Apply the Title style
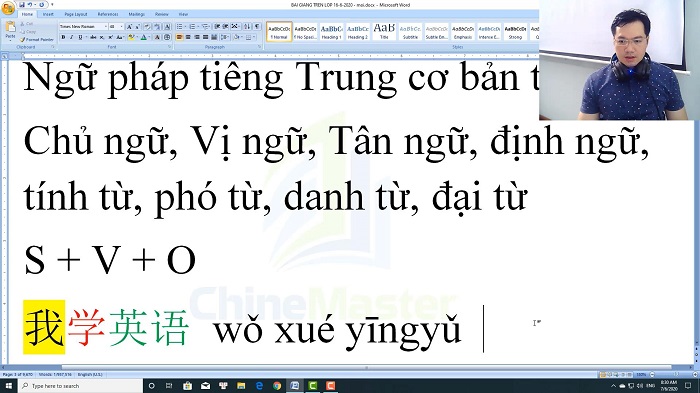Image resolution: width=700 pixels, height=393 pixels. [384, 32]
